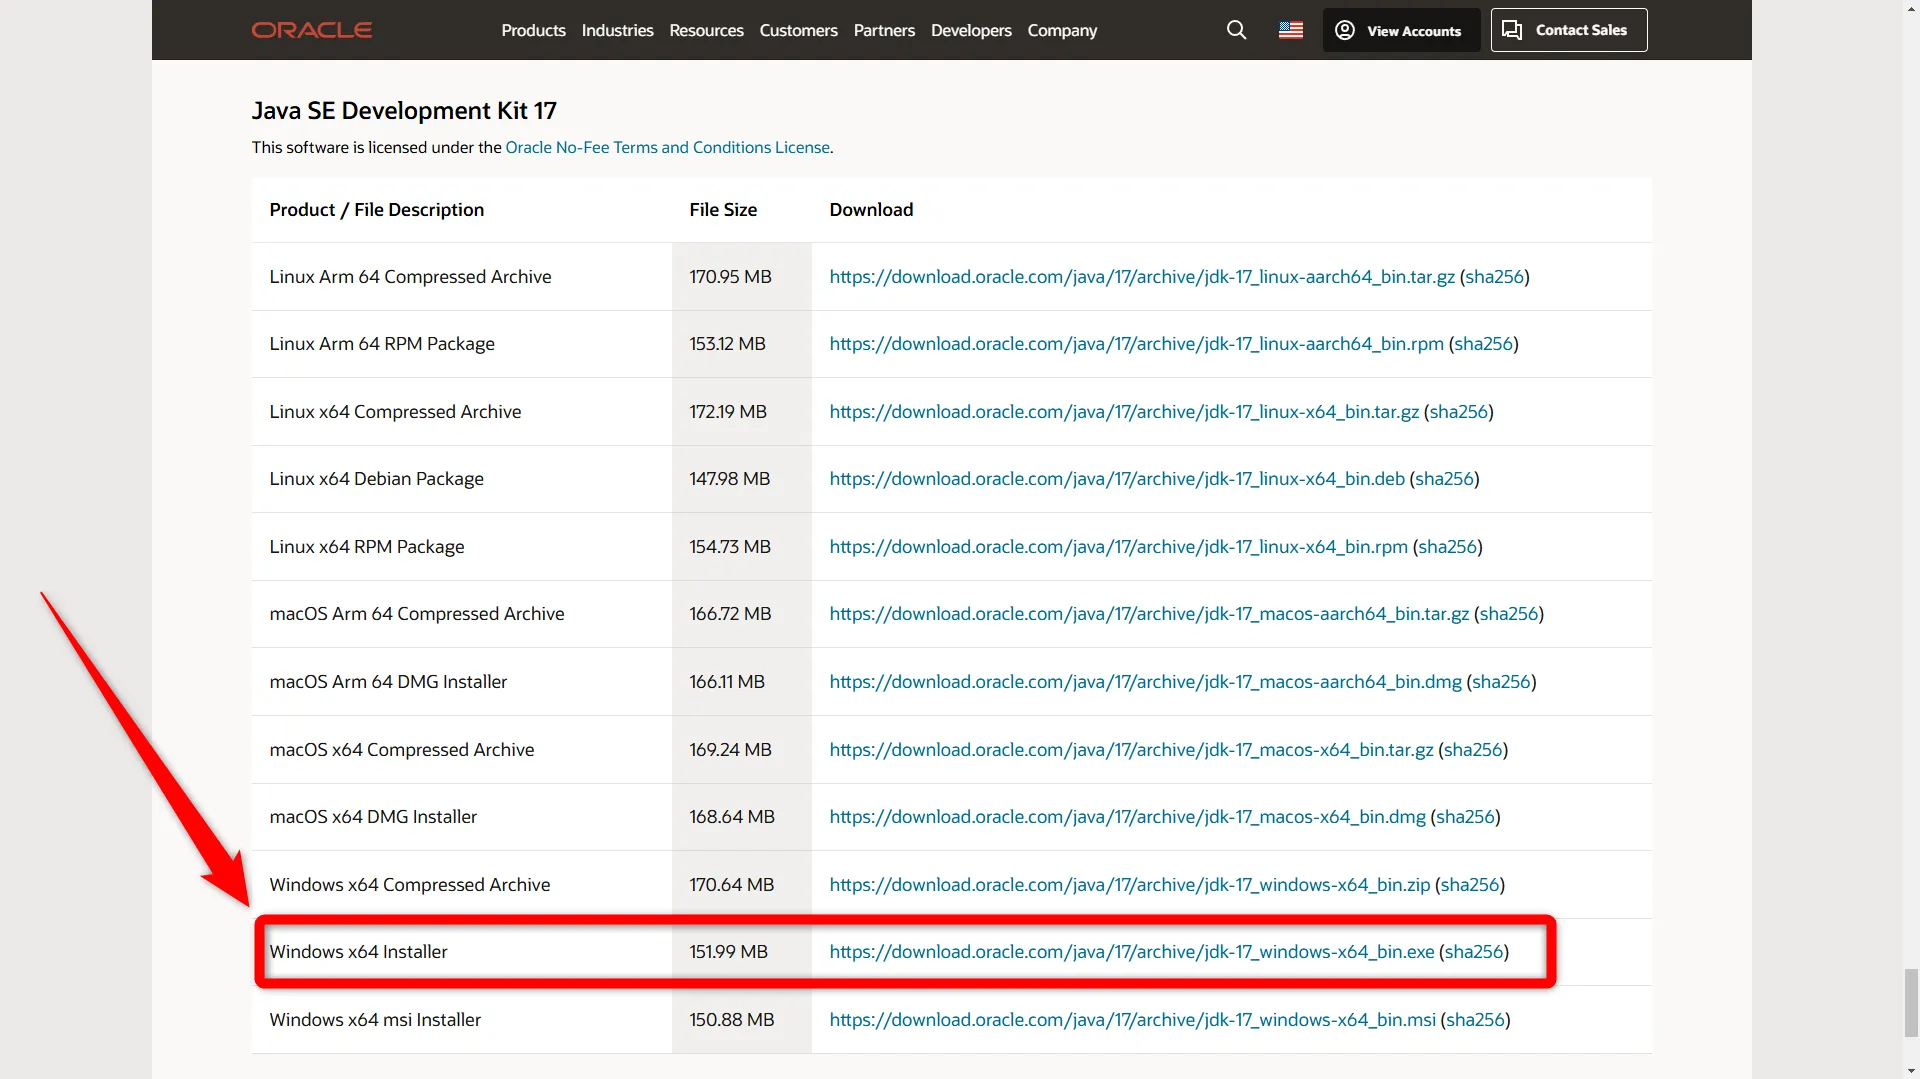The height and width of the screenshot is (1079, 1920).
Task: Open sha256 for Windows x64 msi Installer
Action: point(1475,1020)
